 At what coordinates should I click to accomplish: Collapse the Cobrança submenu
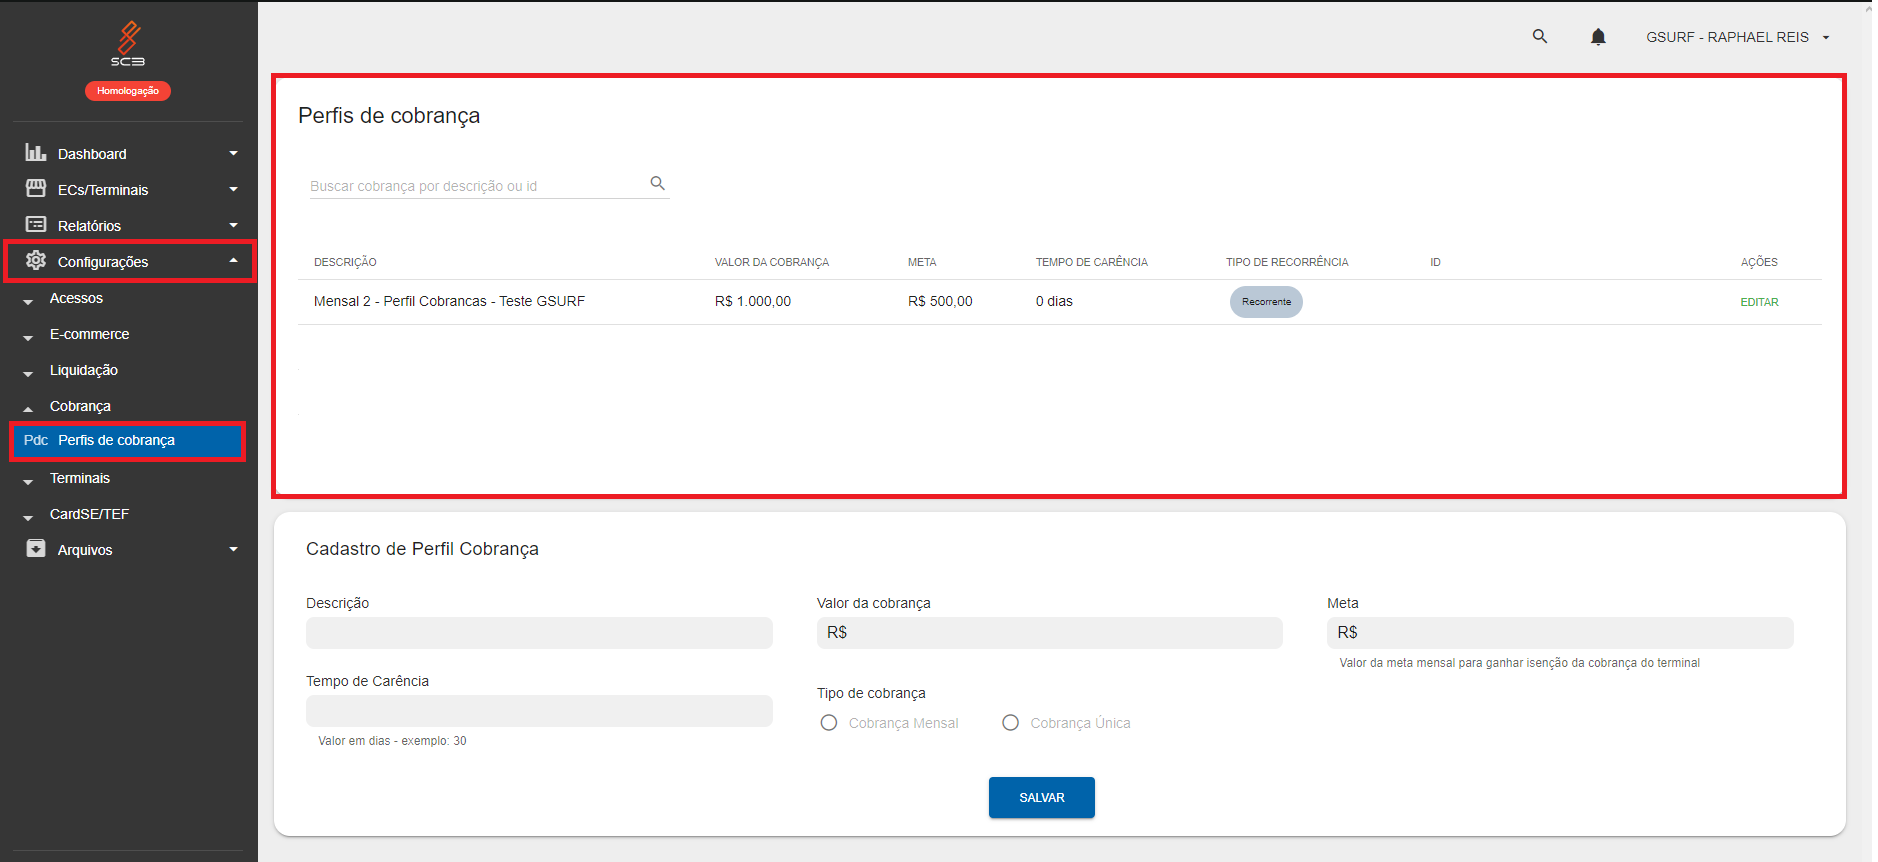[80, 406]
